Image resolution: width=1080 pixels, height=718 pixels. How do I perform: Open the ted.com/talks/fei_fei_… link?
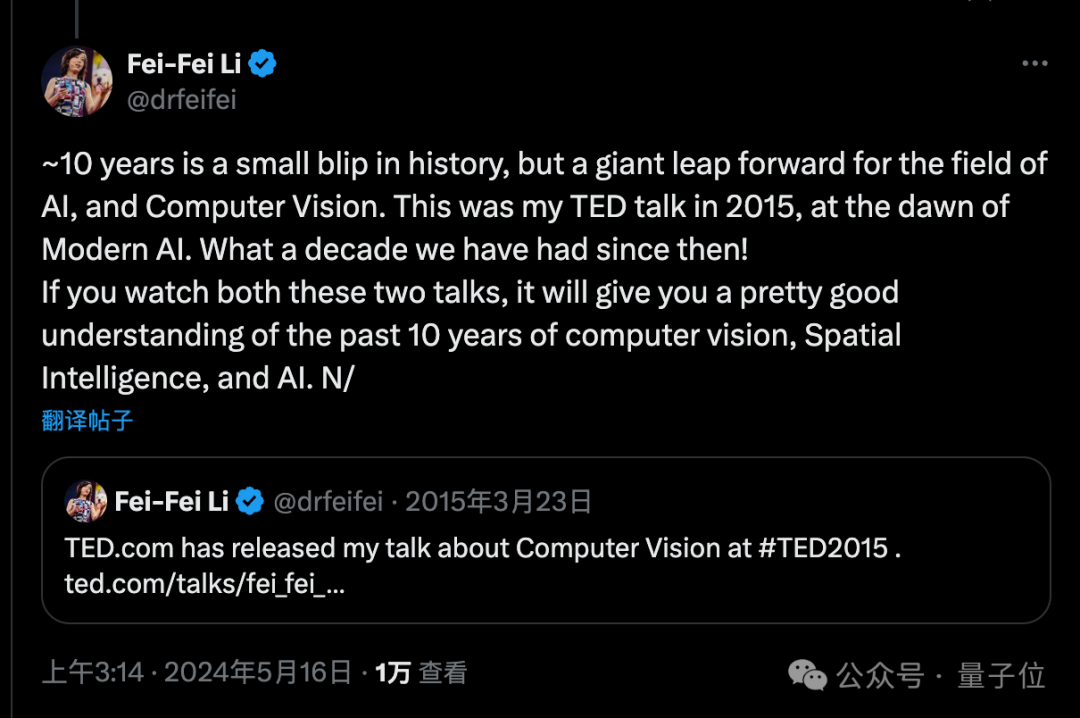point(205,584)
